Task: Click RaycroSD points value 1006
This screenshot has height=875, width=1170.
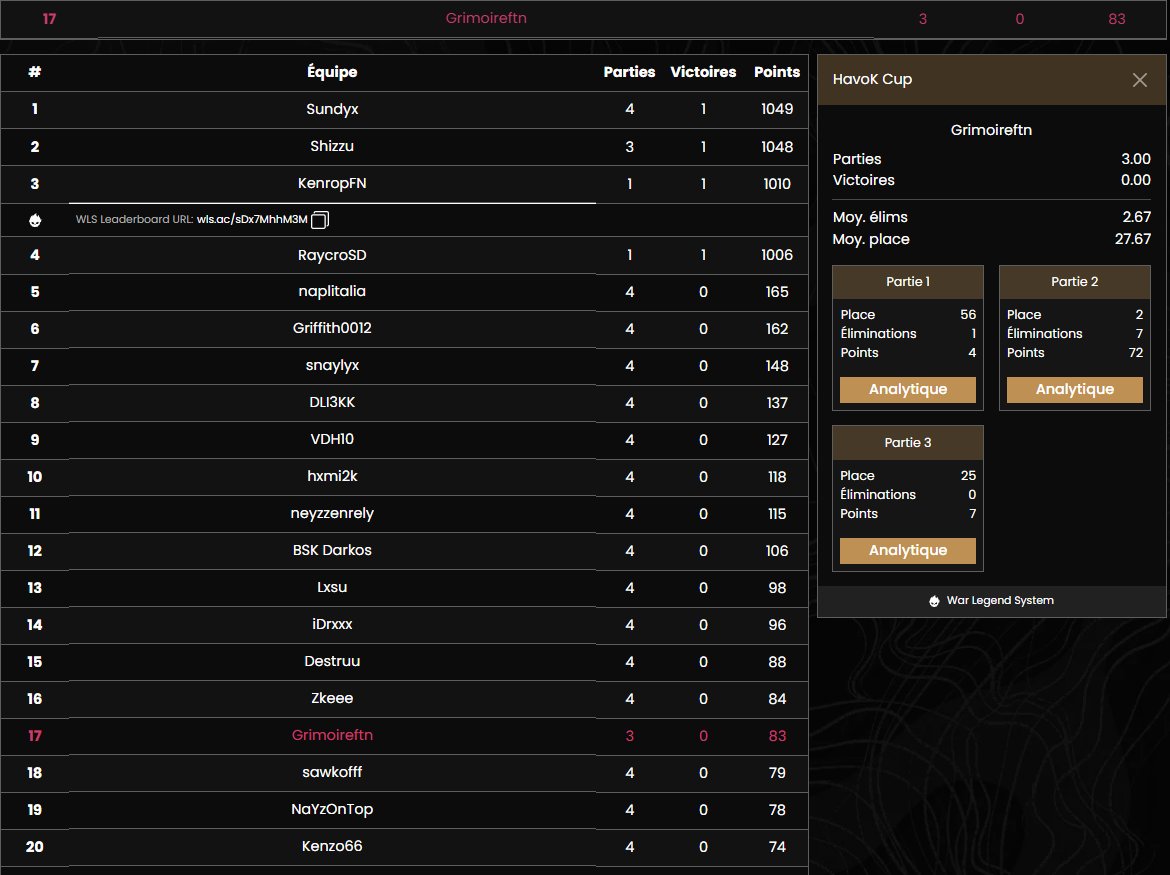Action: (x=777, y=255)
